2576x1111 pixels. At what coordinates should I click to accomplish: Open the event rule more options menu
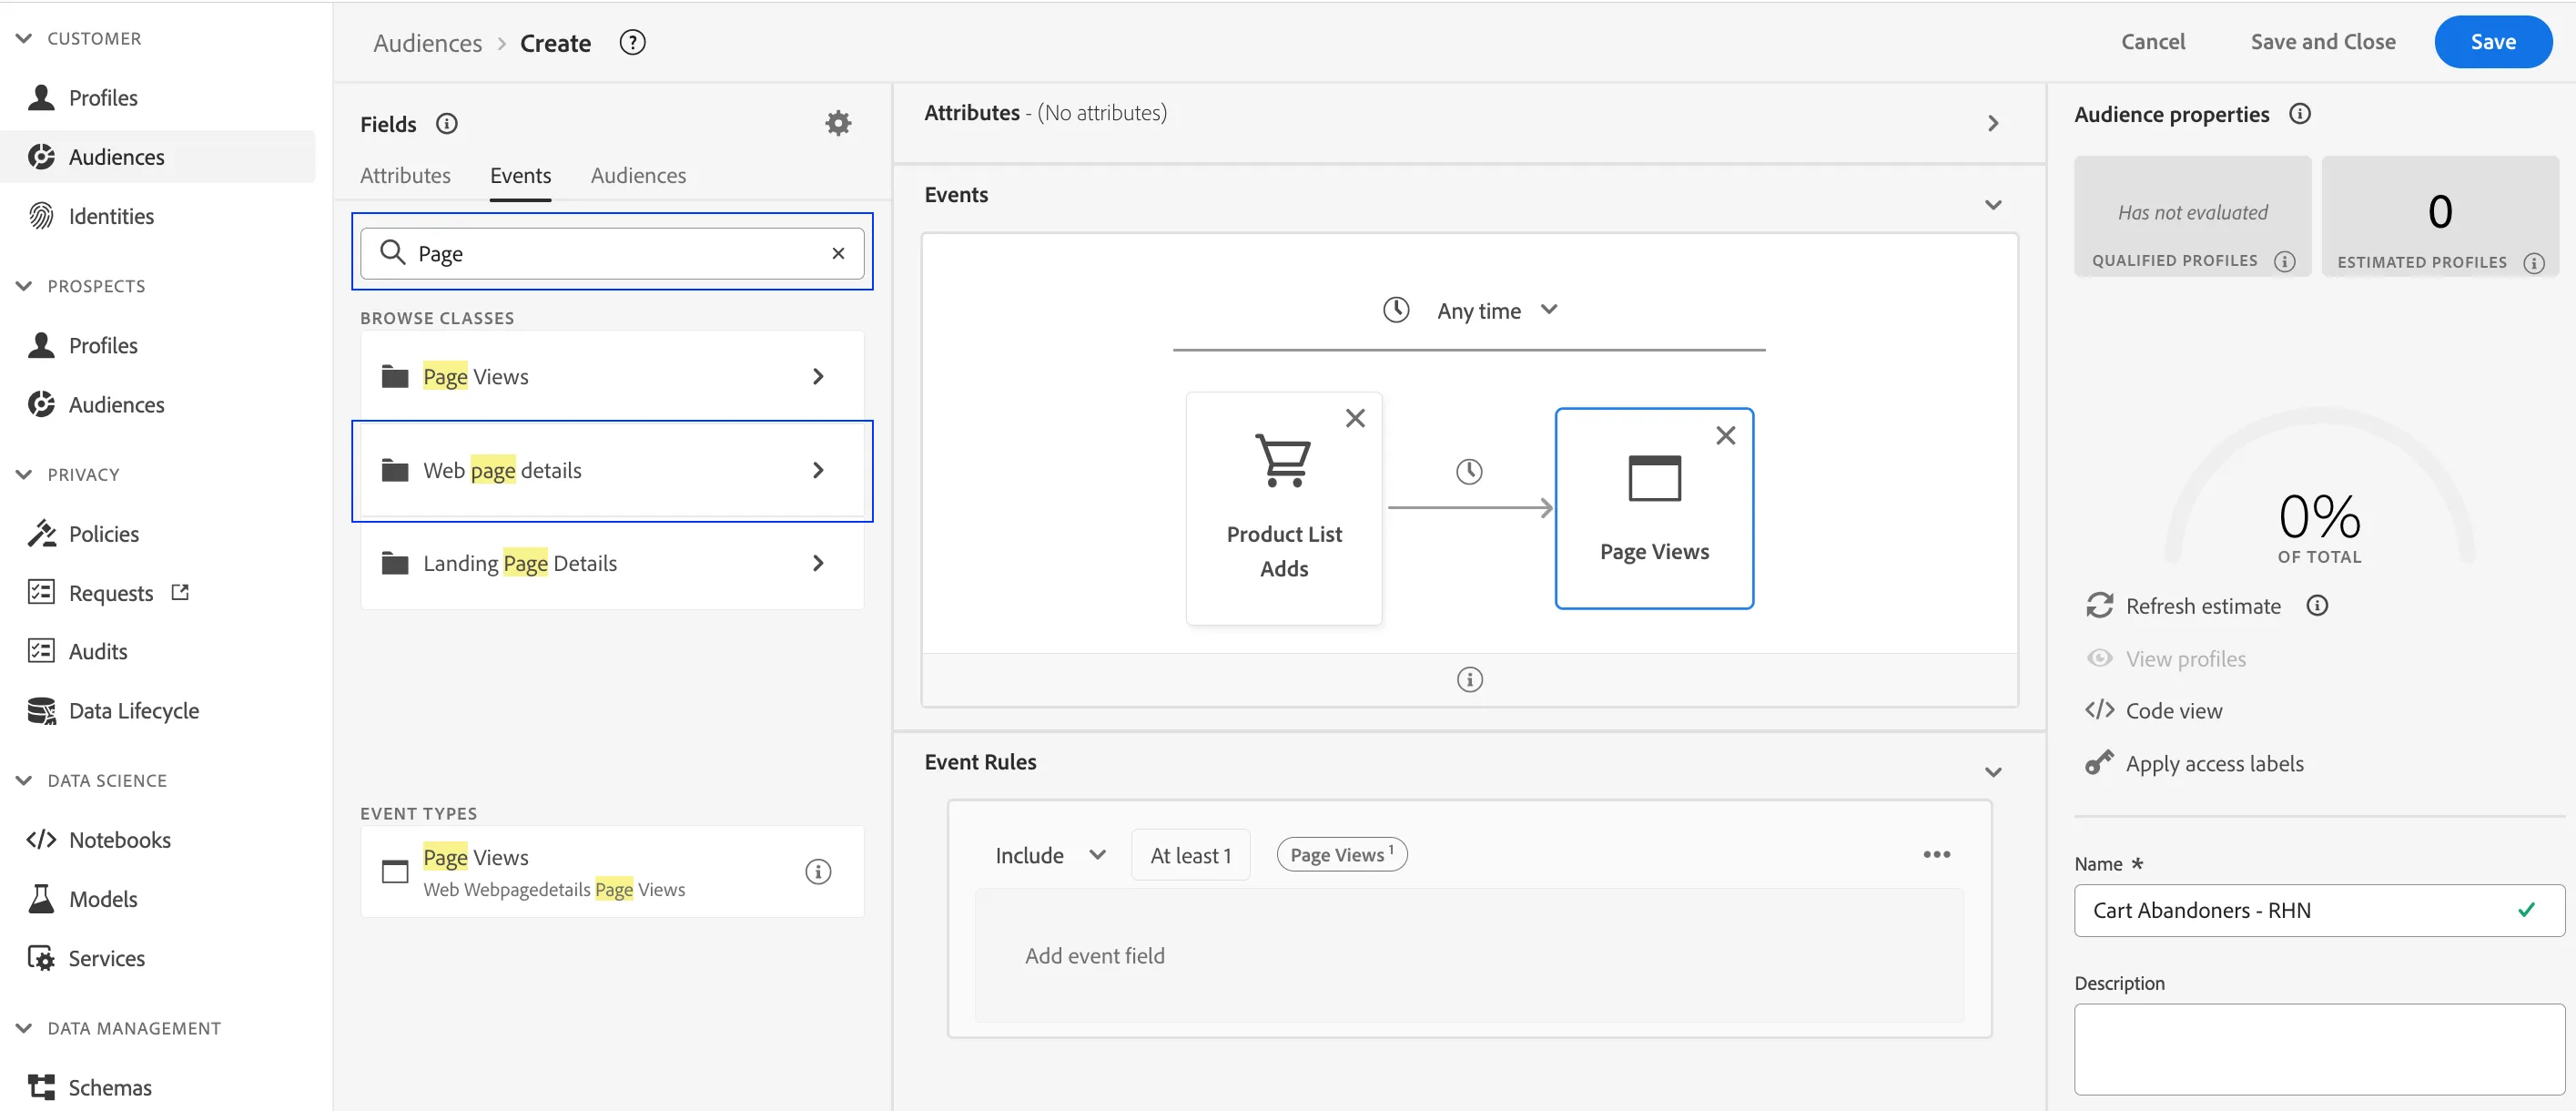pos(1936,854)
